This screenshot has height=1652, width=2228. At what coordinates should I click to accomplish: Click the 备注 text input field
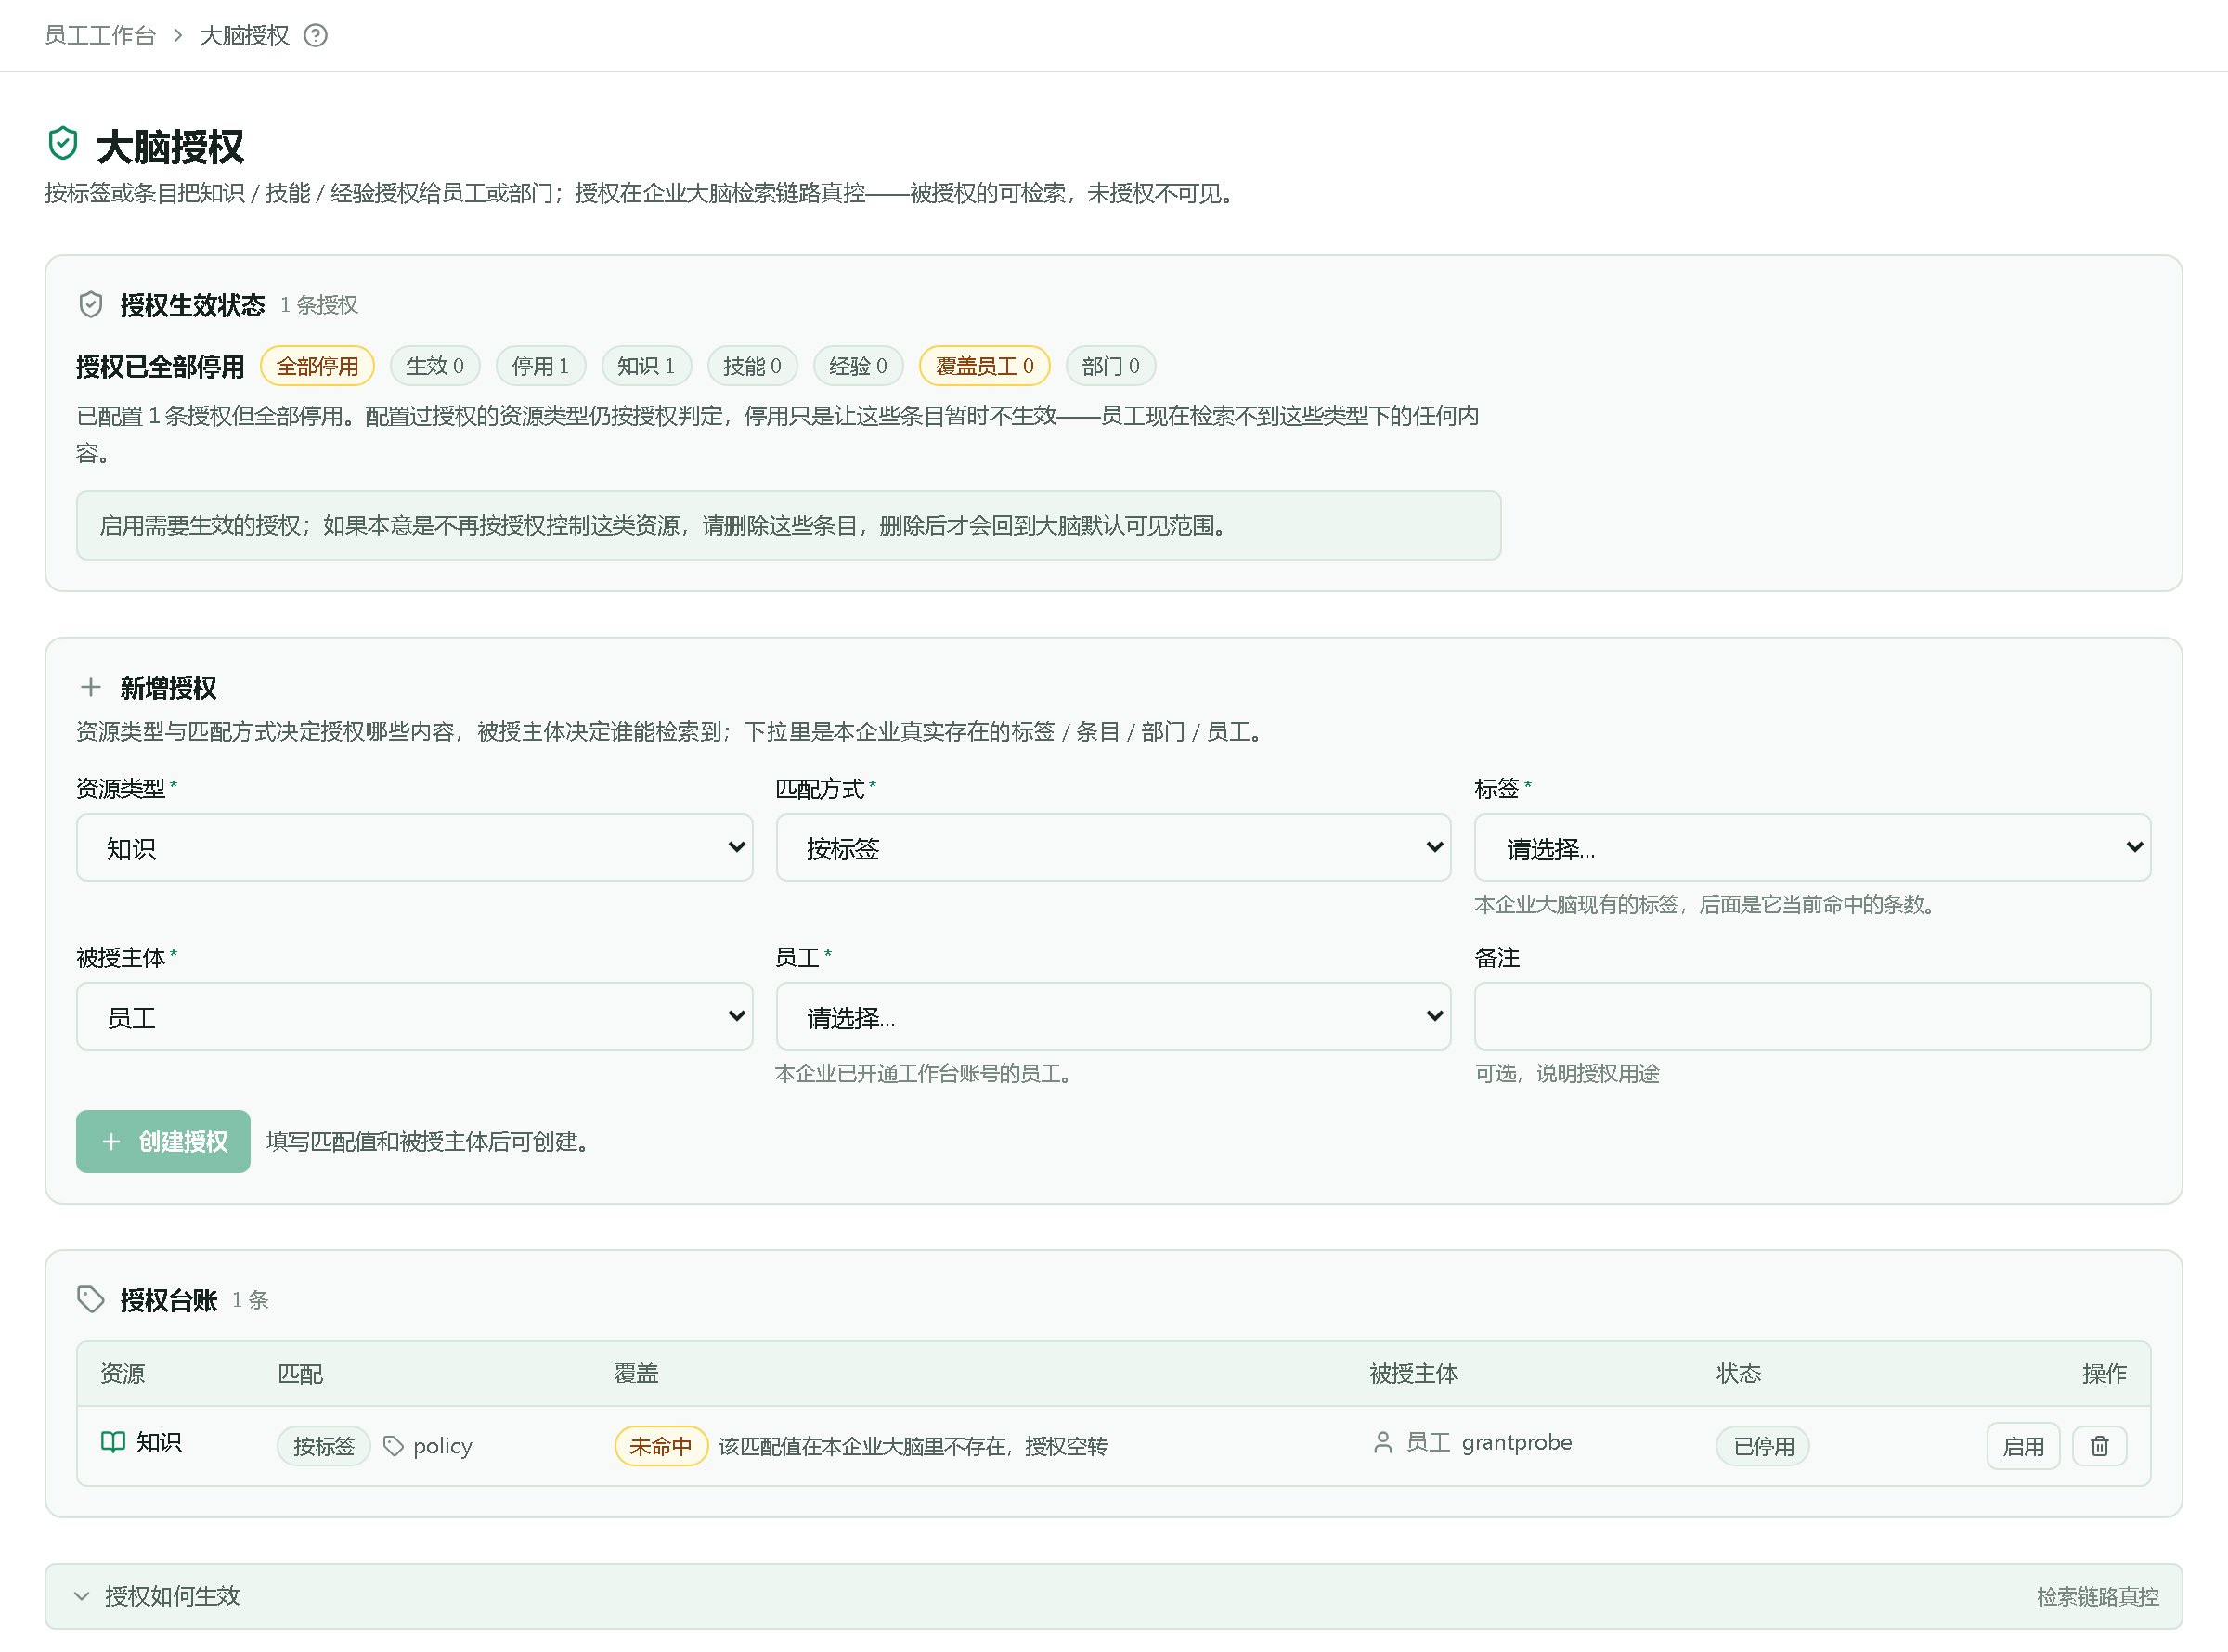click(1812, 1017)
